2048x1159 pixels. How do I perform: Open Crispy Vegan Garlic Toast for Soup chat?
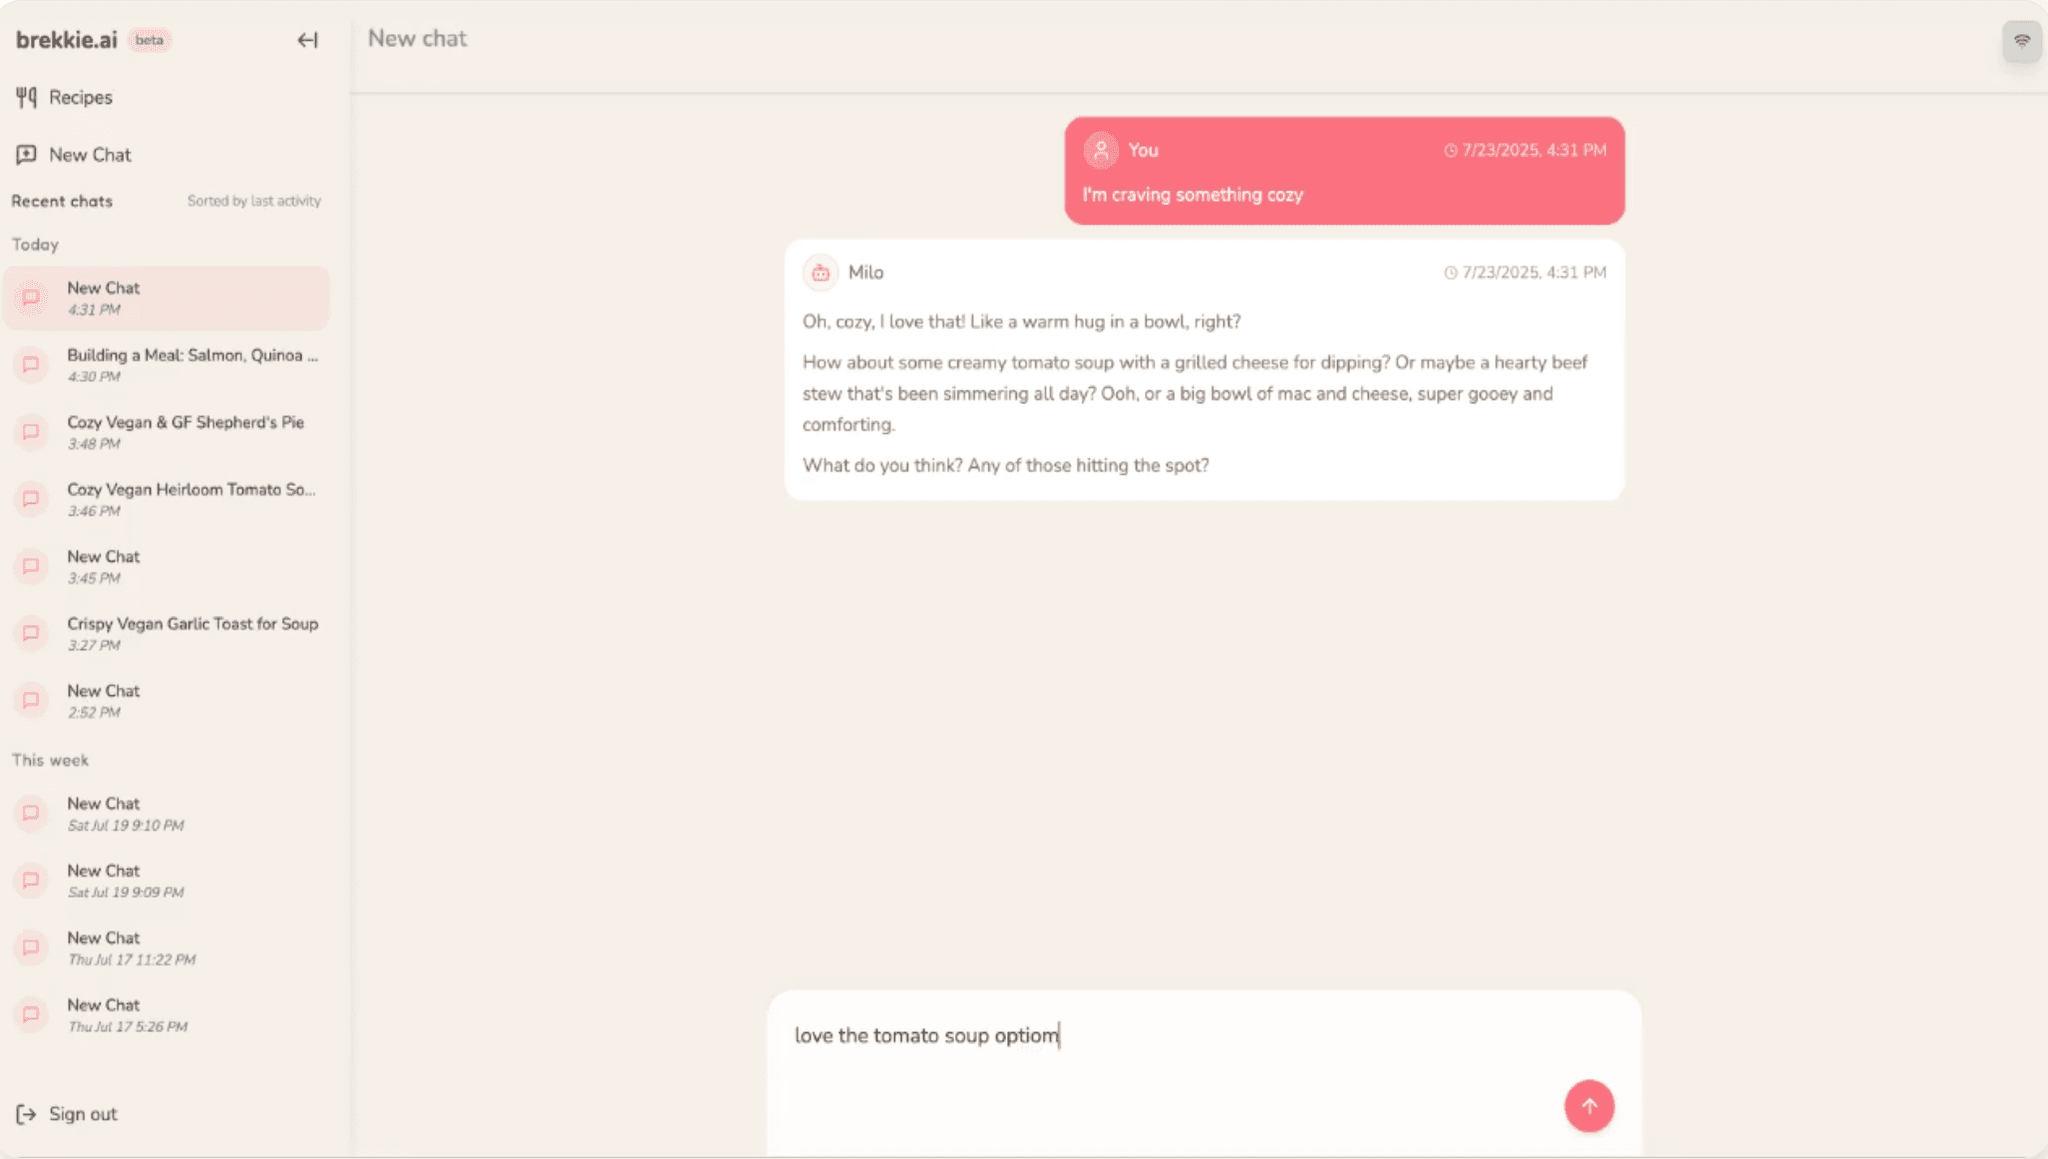click(167, 633)
